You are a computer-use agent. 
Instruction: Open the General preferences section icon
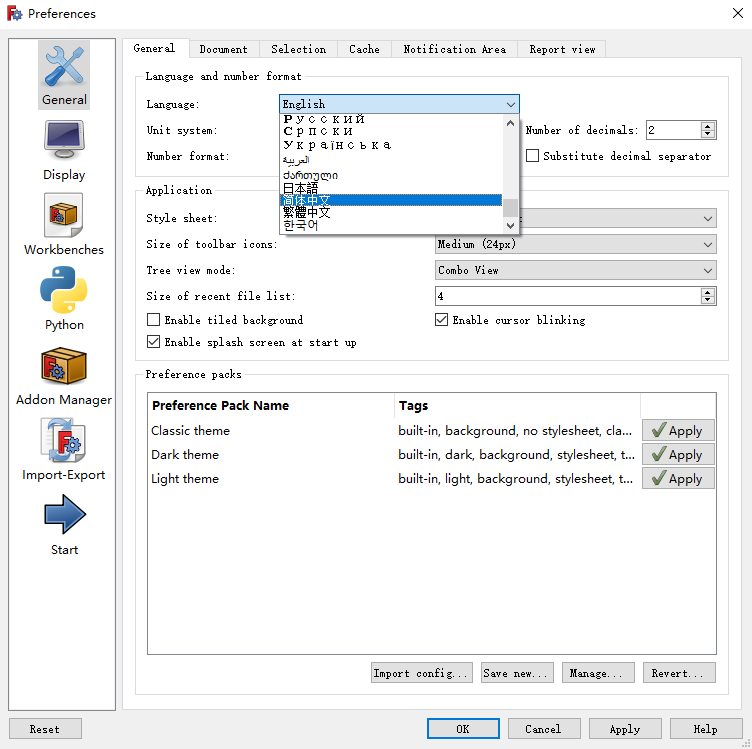(64, 75)
